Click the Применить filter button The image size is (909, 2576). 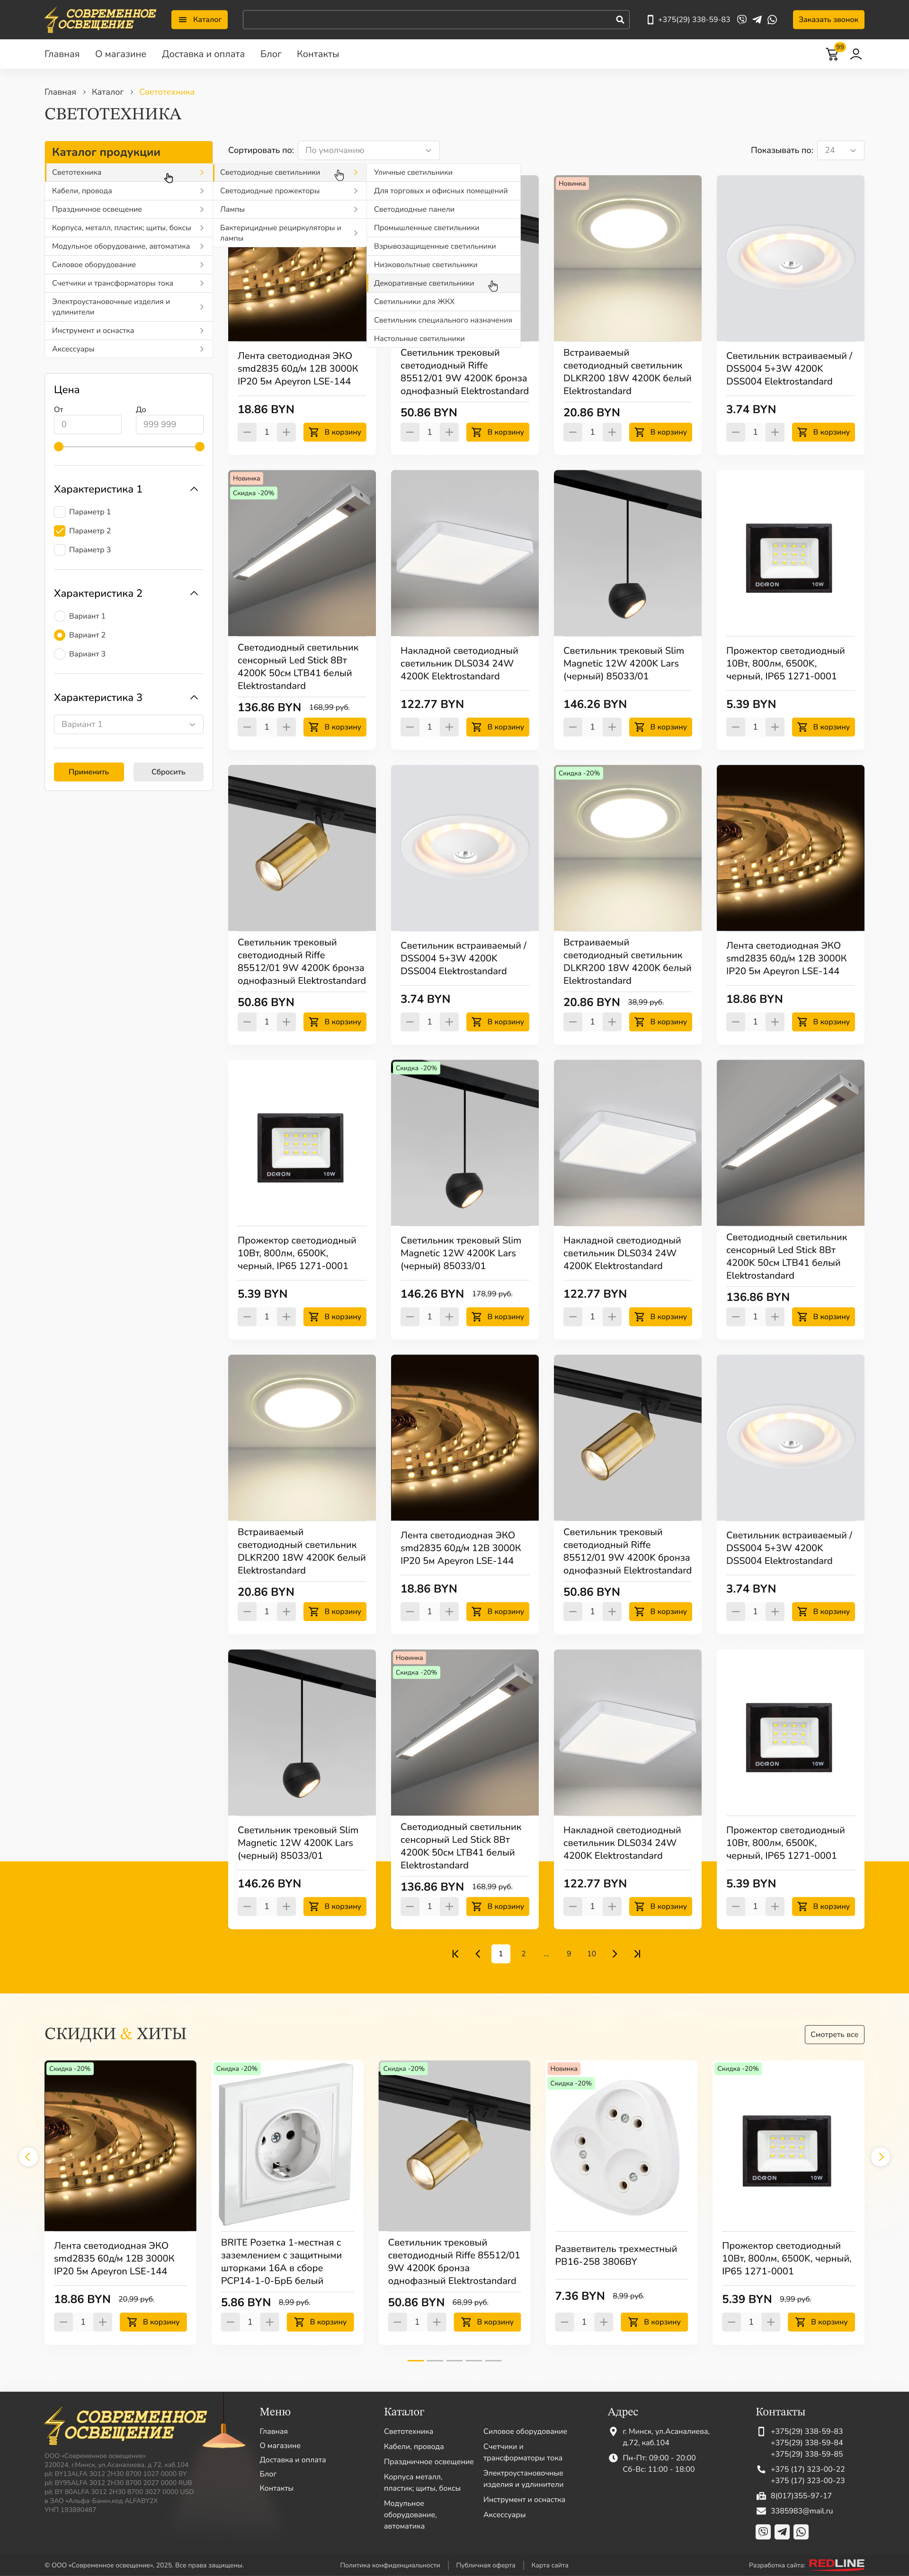pos(89,772)
